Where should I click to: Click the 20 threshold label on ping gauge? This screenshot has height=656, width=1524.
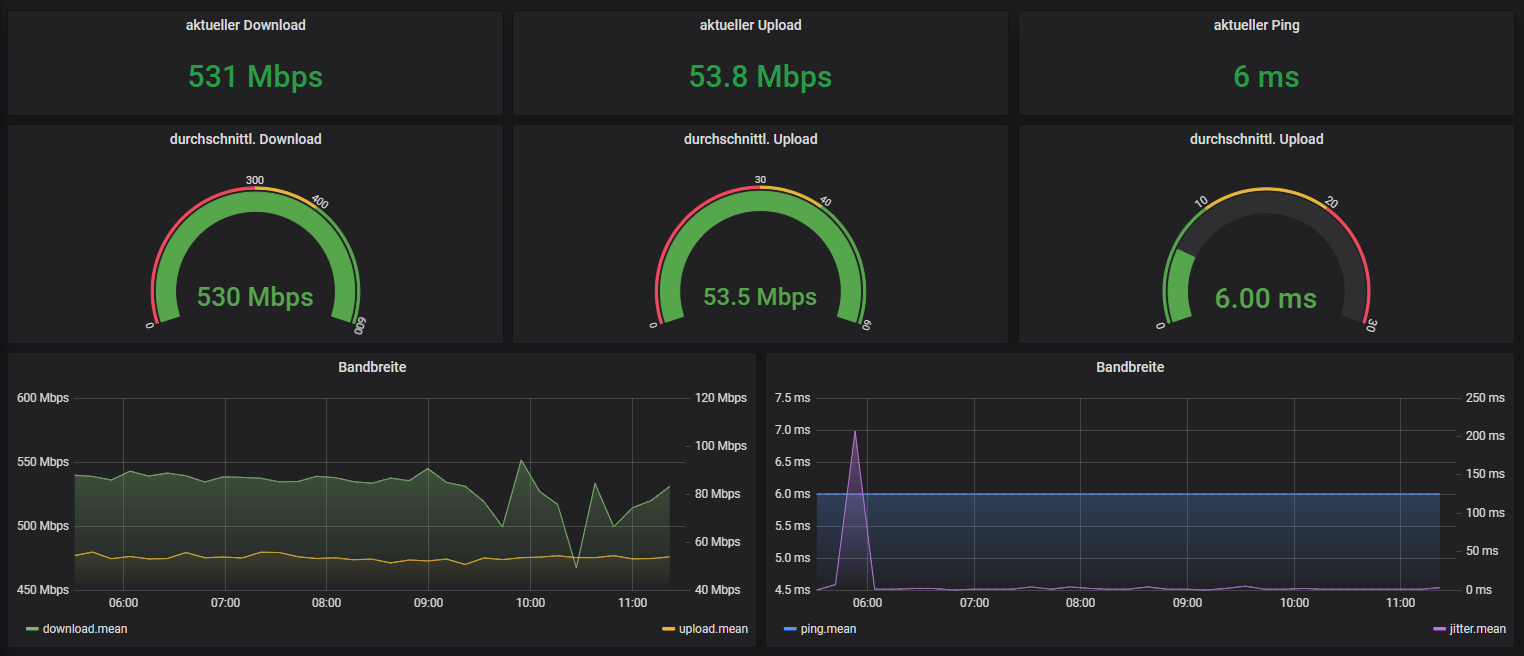click(x=1331, y=201)
